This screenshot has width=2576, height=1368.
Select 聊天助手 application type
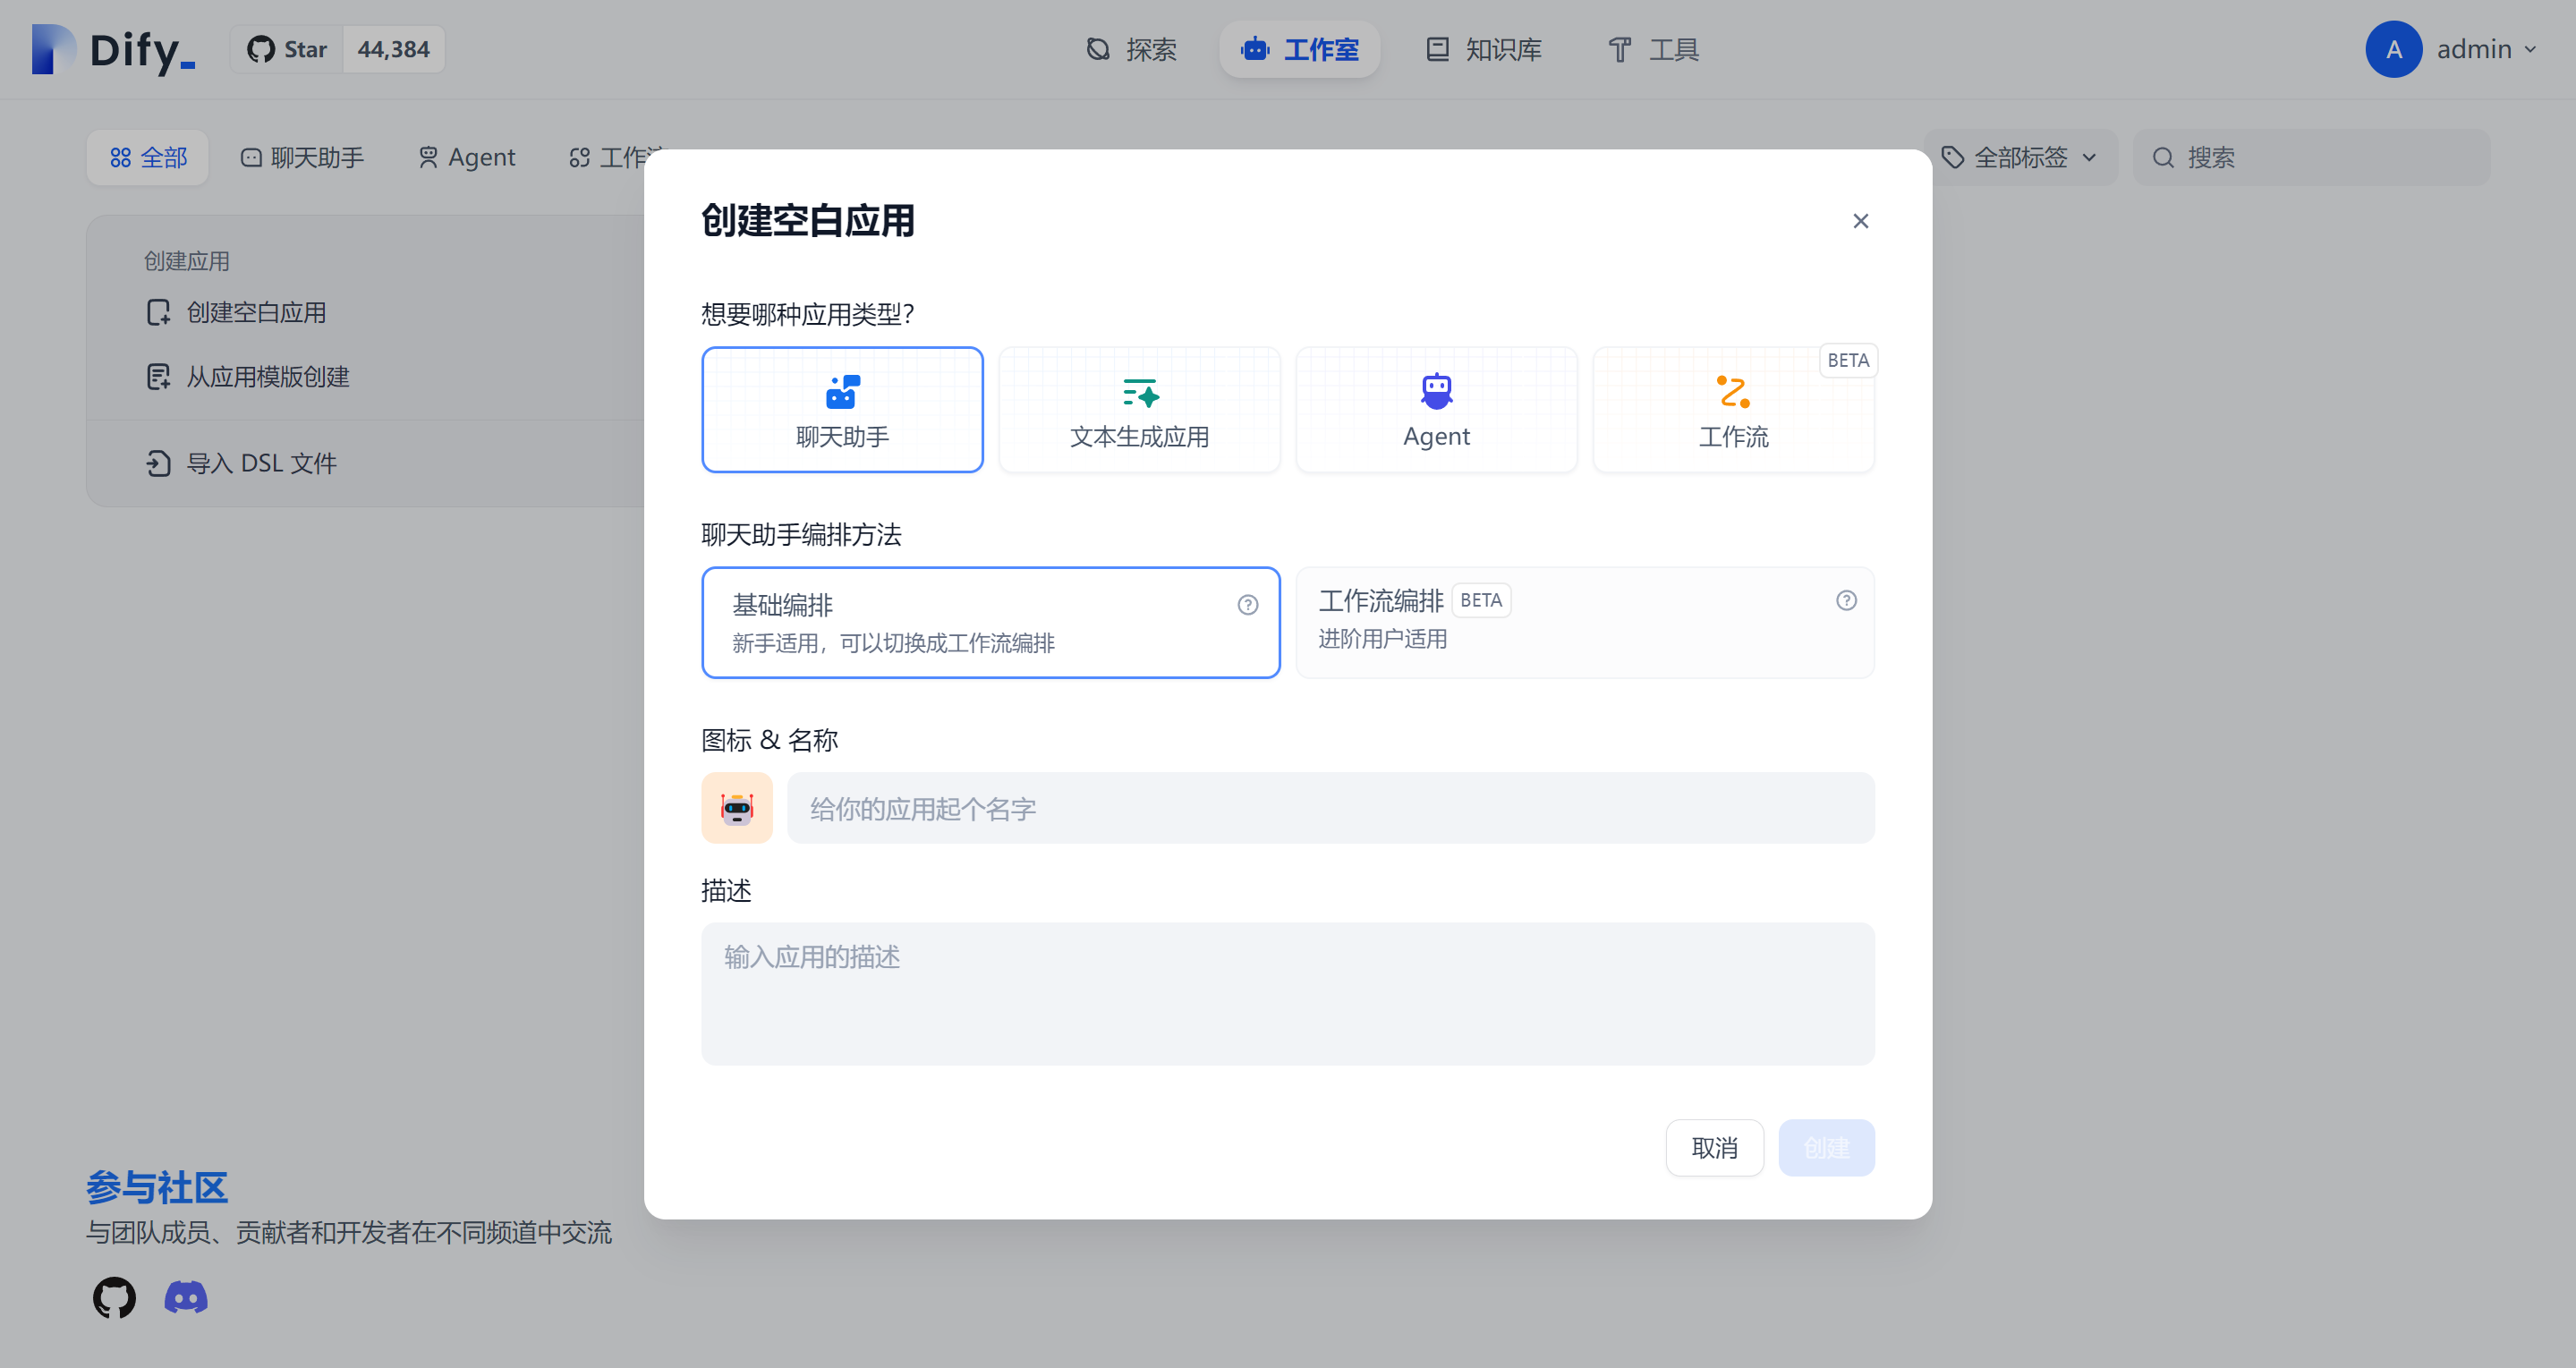842,410
